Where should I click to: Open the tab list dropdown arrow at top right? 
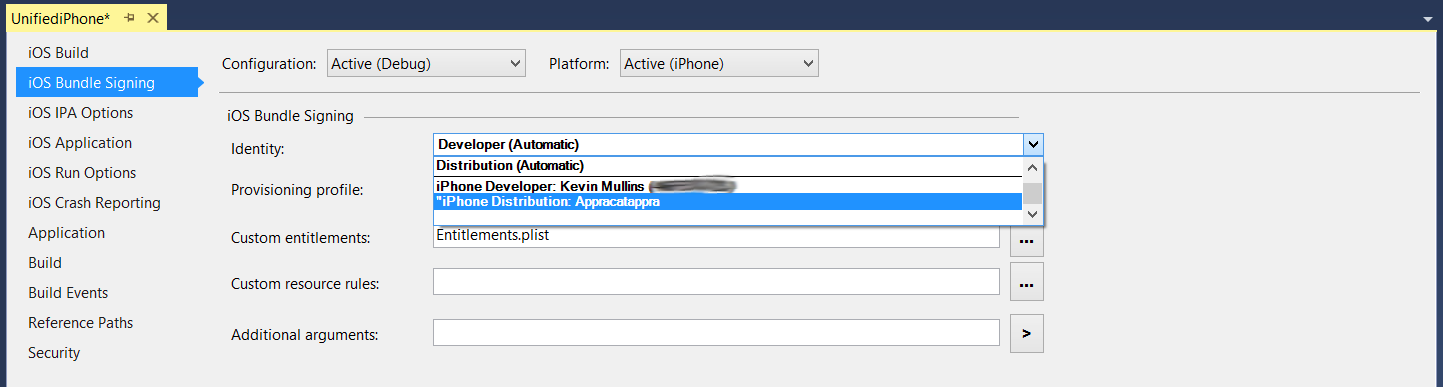pos(1427,19)
